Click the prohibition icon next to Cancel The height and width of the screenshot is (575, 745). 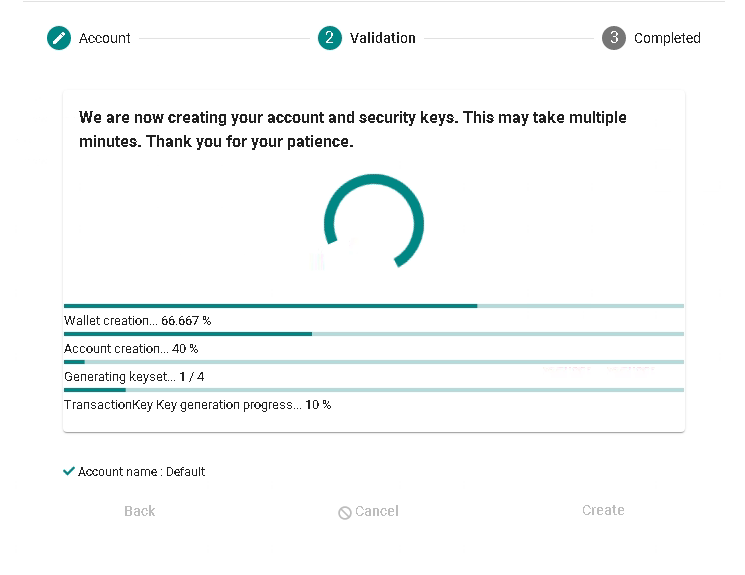point(345,512)
